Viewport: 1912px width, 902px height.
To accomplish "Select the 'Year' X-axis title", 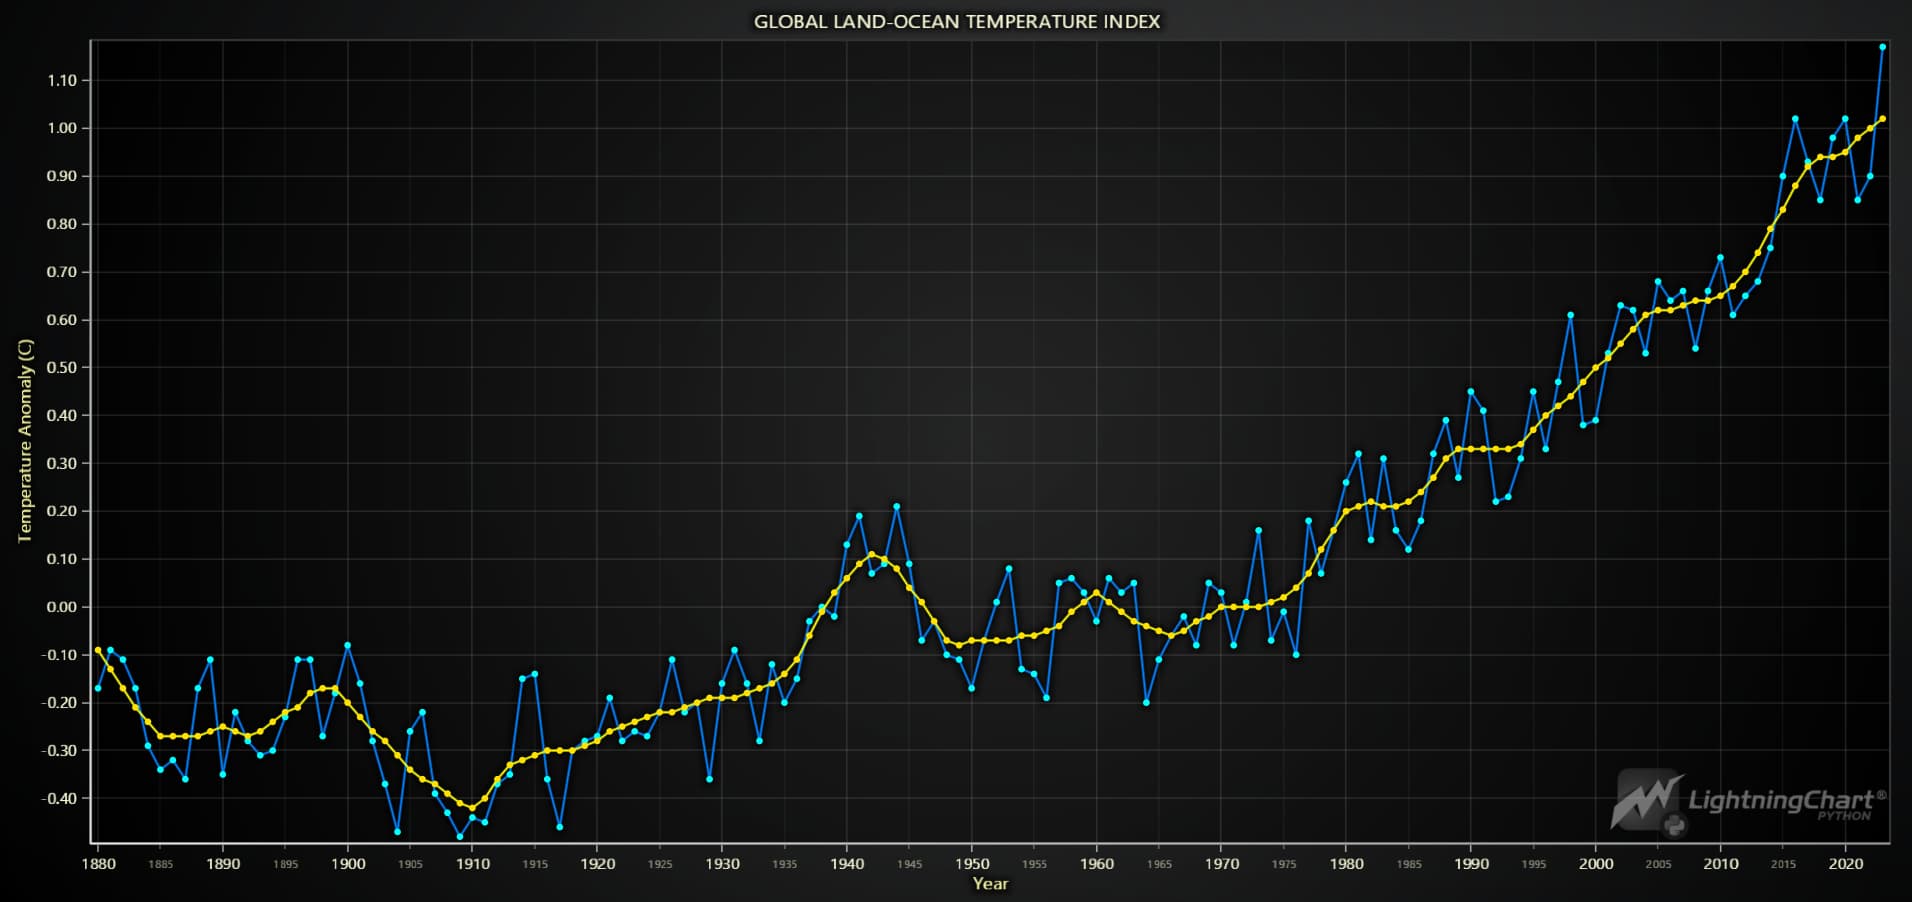I will [x=990, y=884].
